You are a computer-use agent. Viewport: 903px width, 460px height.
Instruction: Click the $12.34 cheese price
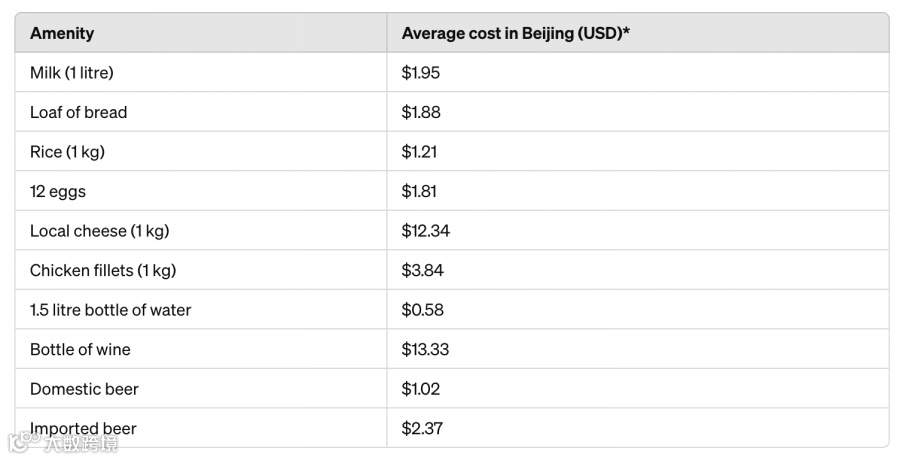click(x=426, y=231)
